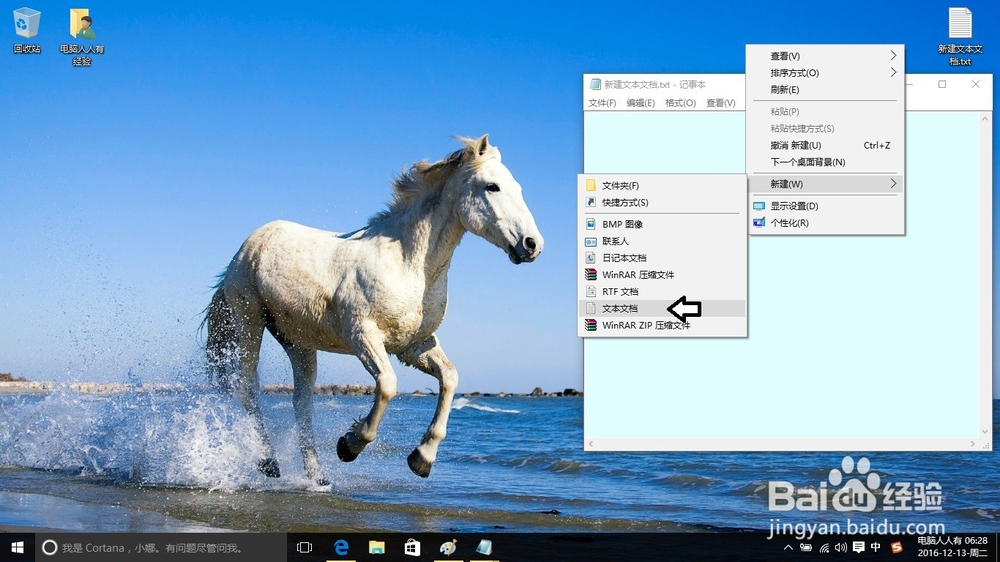Open the volume speaker tray icon
Screen dimensions: 1000x562
tap(841, 547)
